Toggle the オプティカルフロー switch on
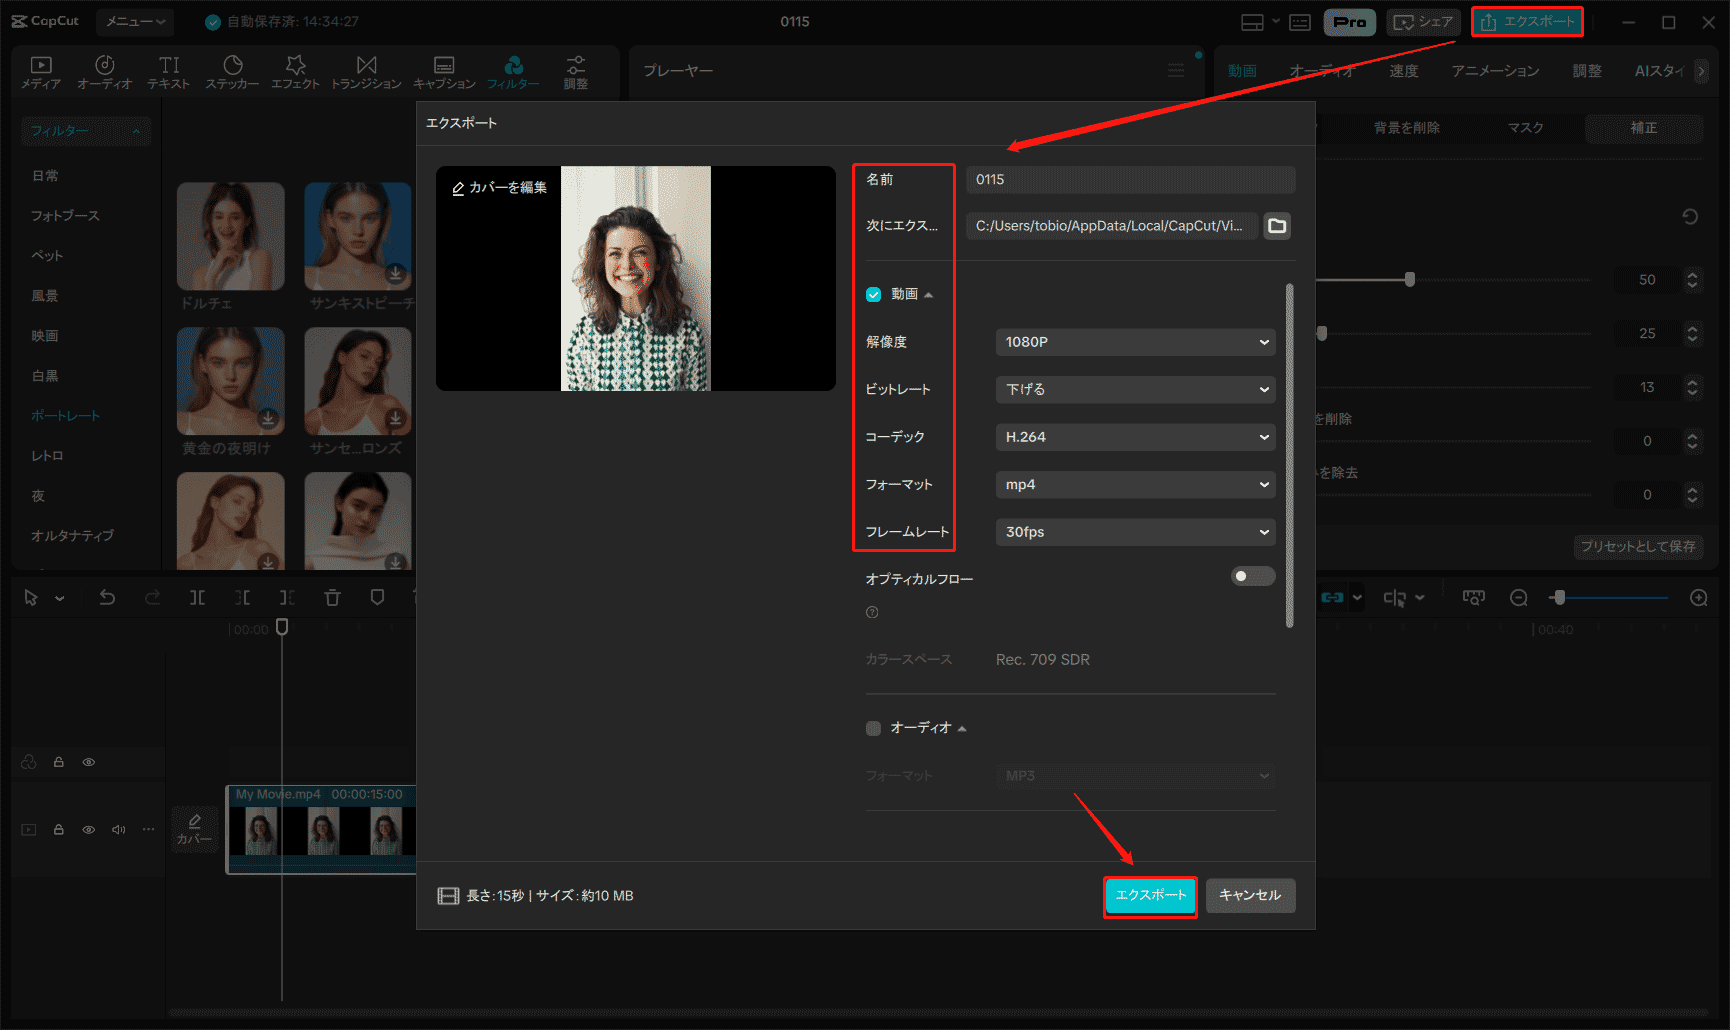 1252,576
